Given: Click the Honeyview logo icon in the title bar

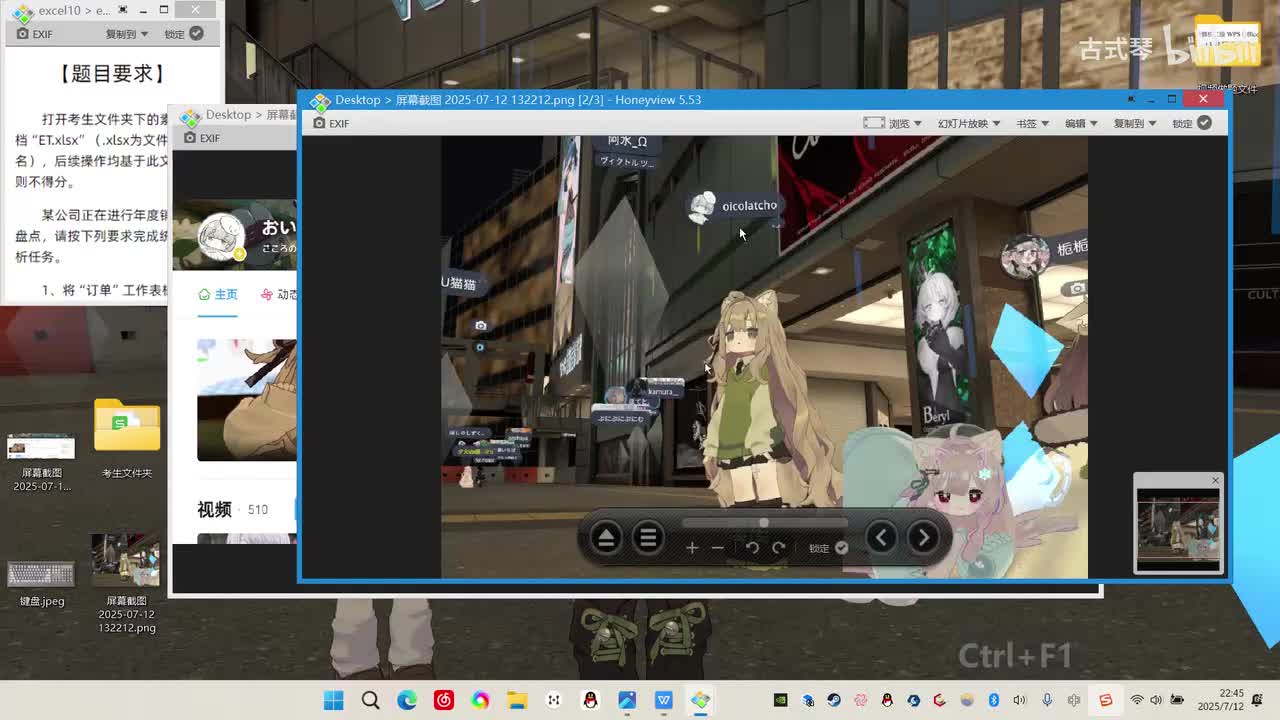Looking at the screenshot, I should tap(320, 100).
